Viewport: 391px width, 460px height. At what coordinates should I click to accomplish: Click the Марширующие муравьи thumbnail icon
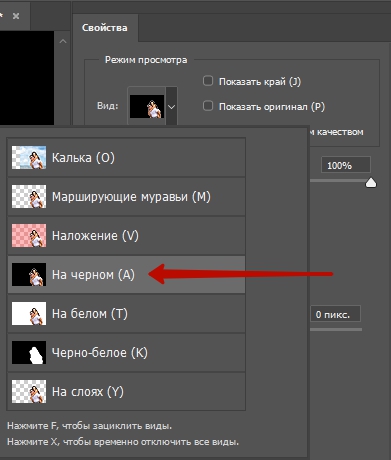(x=29, y=197)
